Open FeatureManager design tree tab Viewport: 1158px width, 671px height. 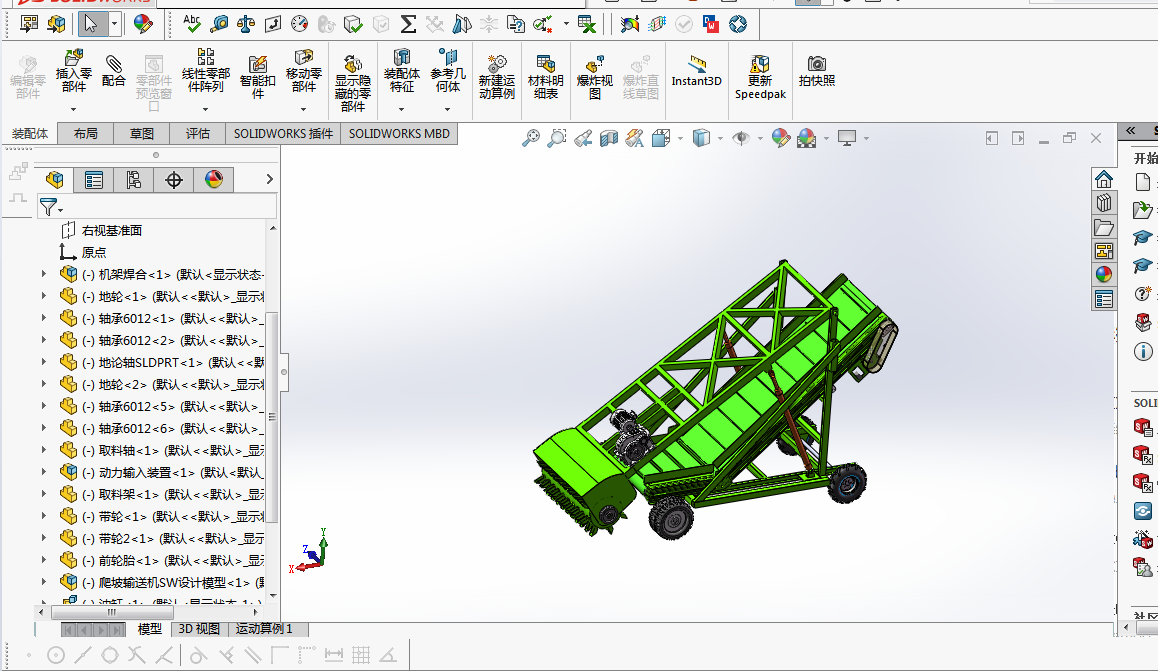click(x=55, y=179)
